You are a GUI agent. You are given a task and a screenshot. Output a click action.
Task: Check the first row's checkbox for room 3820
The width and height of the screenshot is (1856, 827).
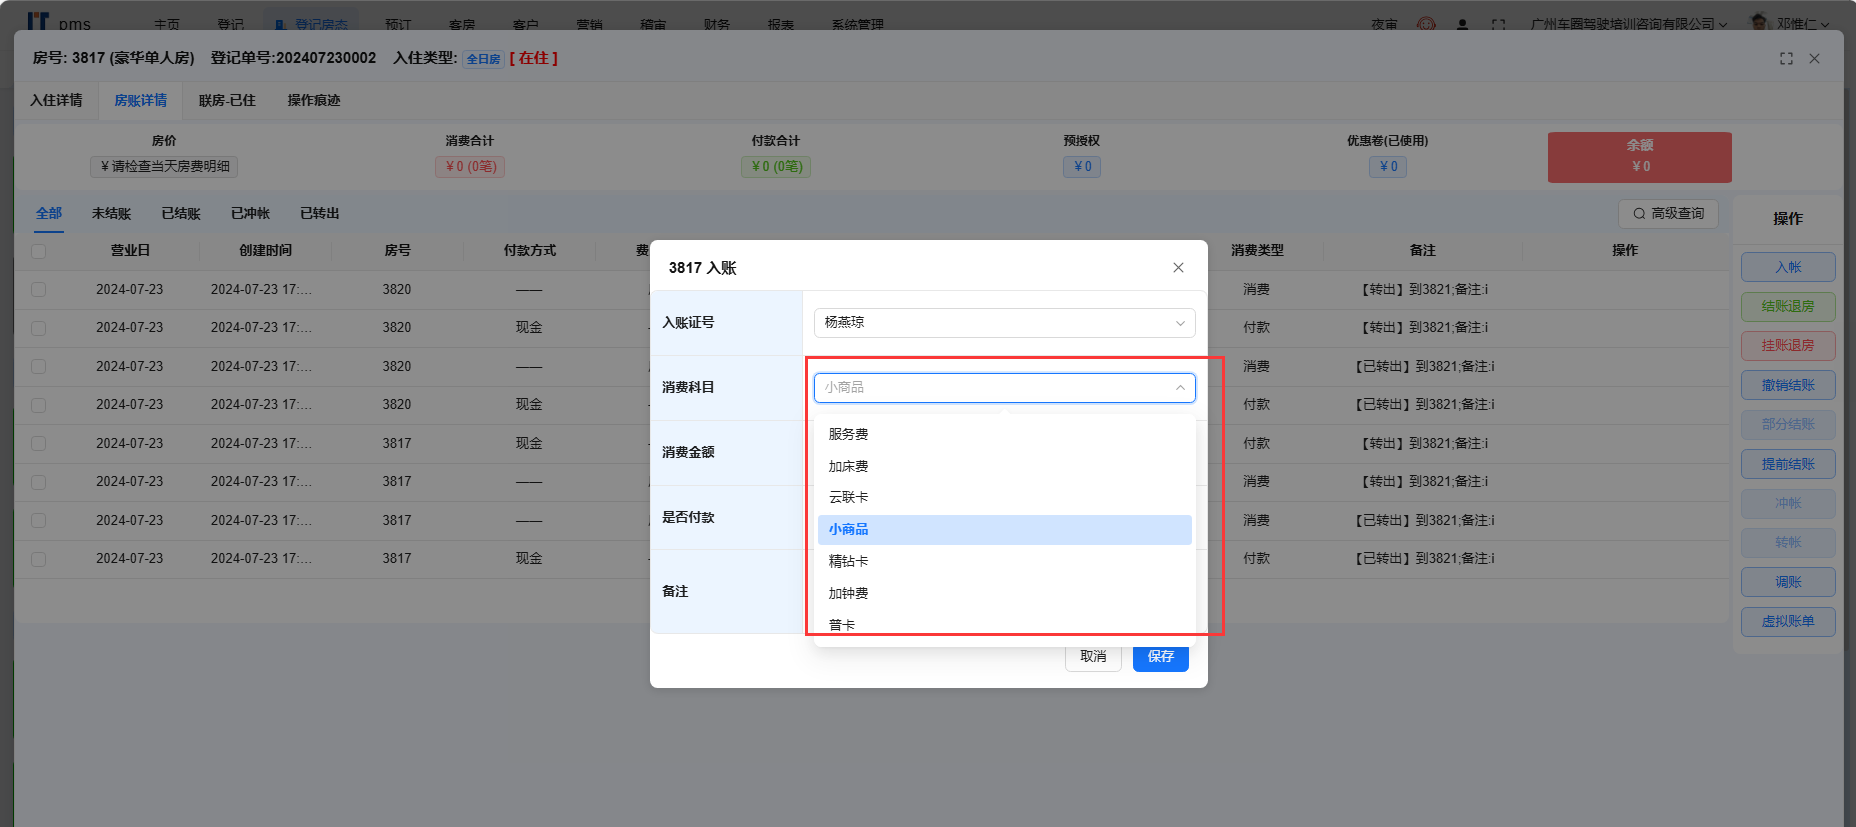point(39,290)
